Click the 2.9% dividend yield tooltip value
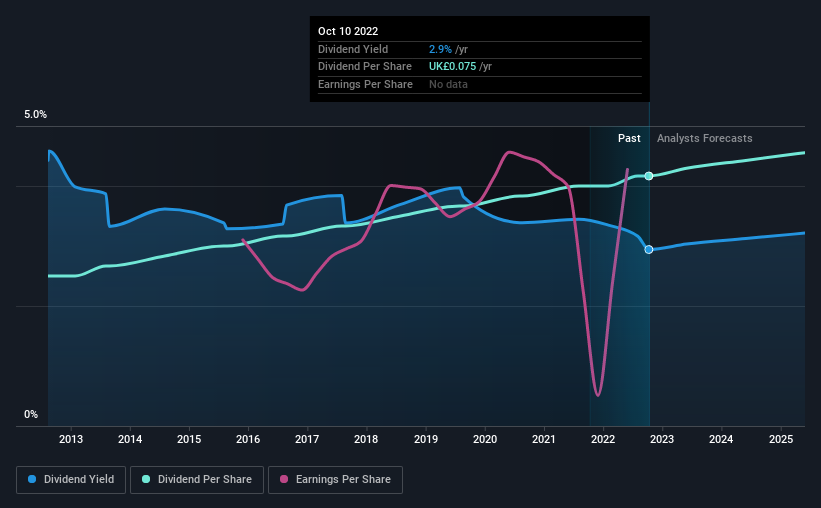The image size is (821, 508). point(440,49)
